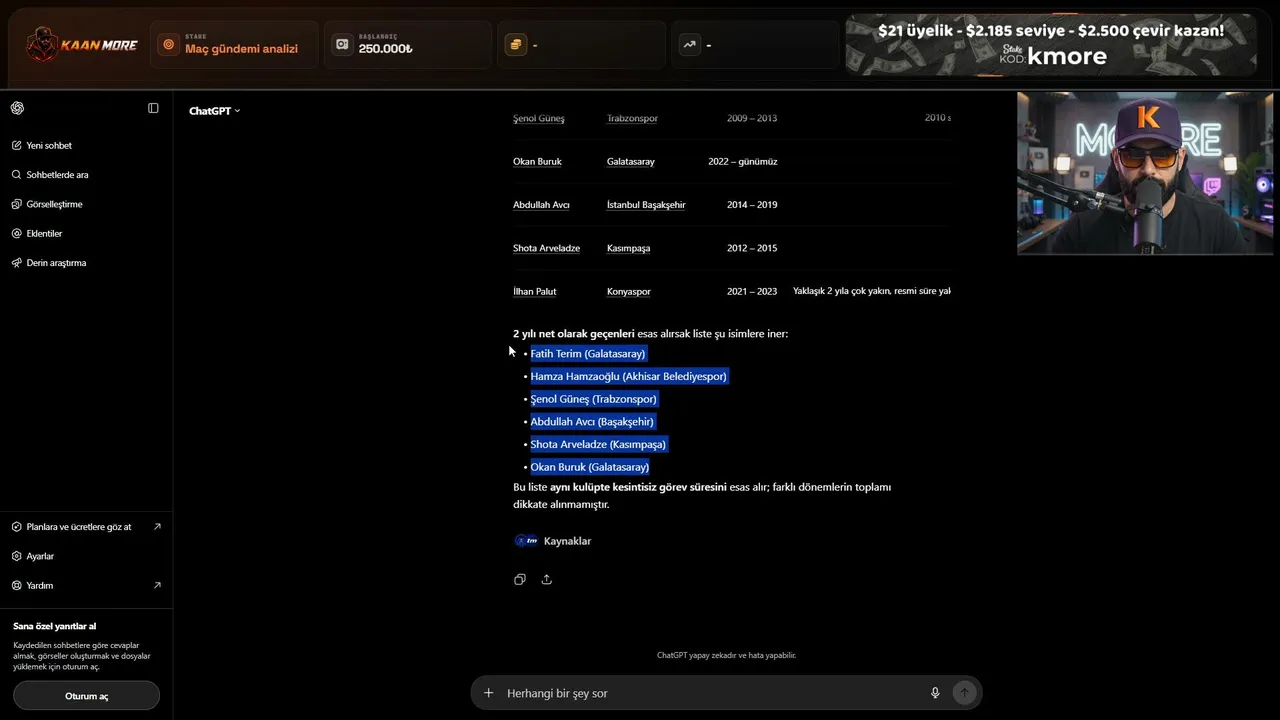The height and width of the screenshot is (720, 1280).
Task: Open the Okan Buruk table link
Action: coord(537,162)
